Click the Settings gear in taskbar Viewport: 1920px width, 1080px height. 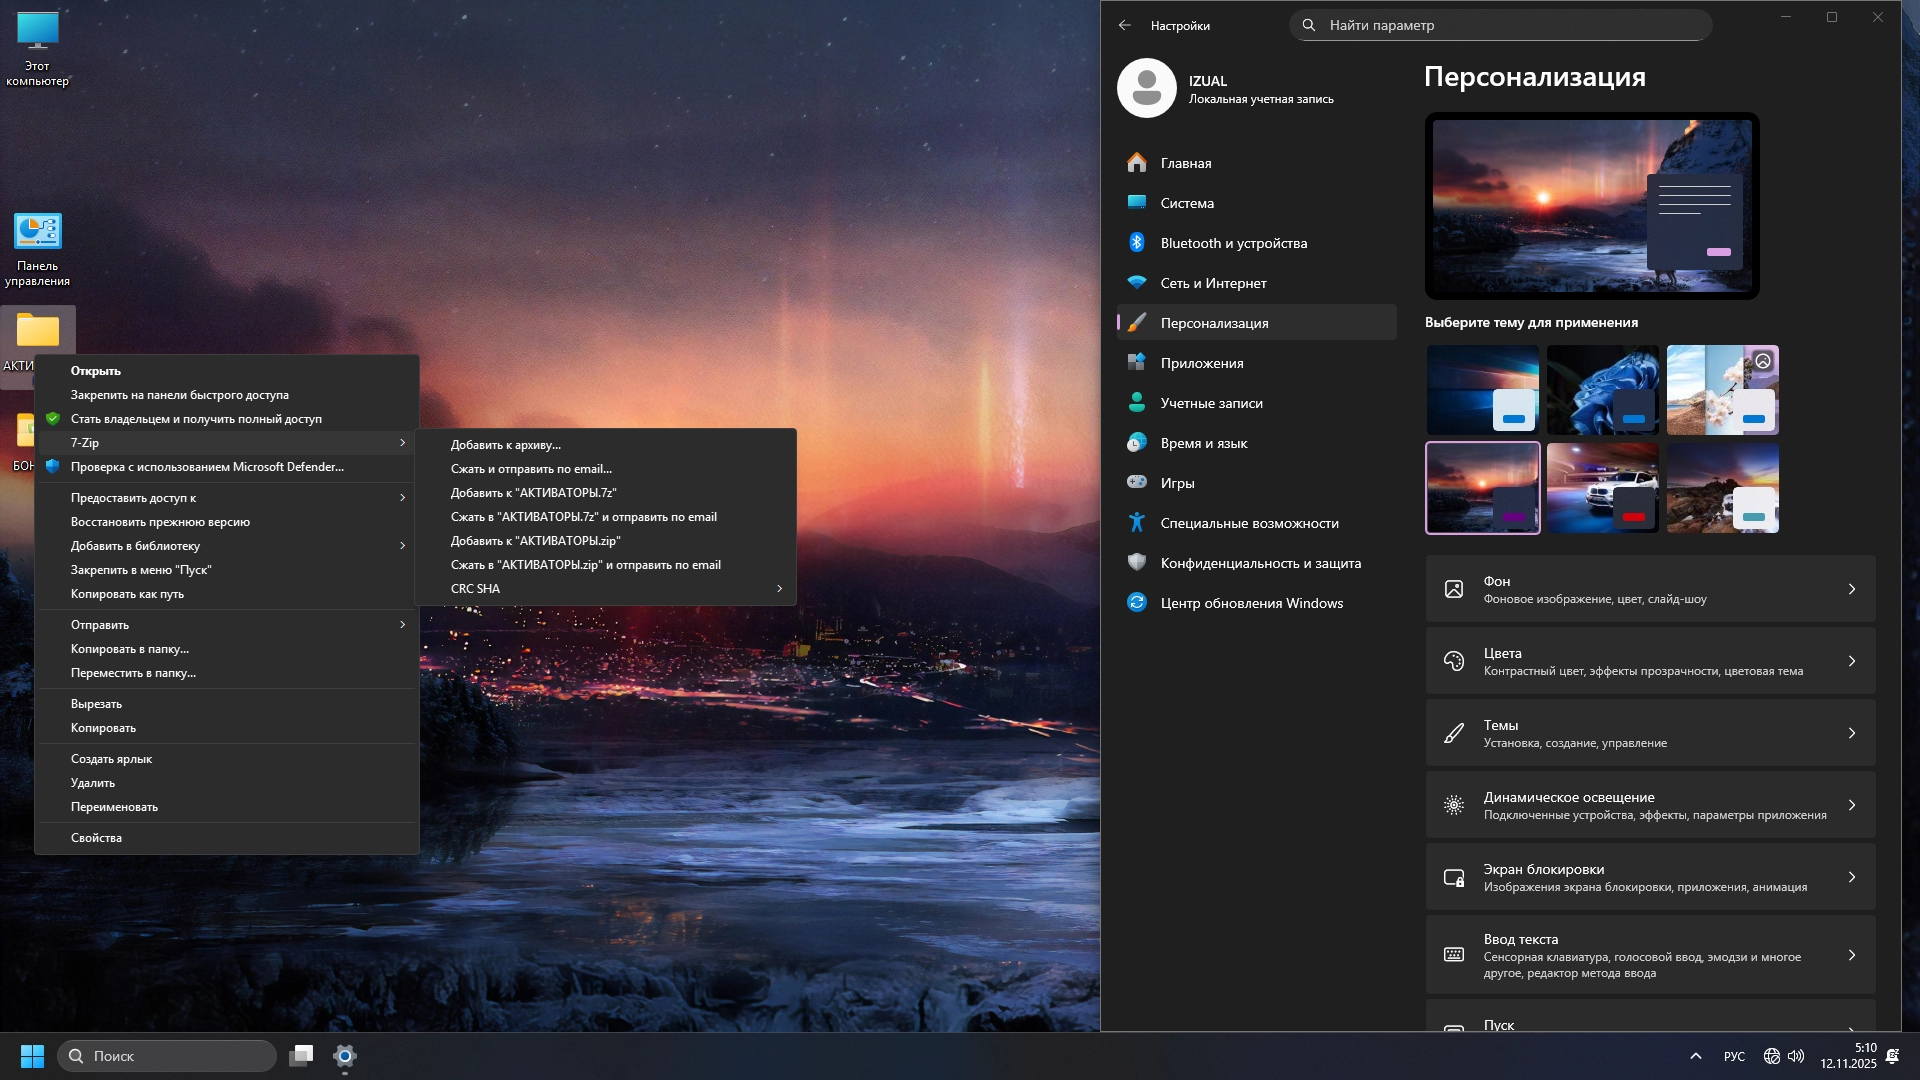[x=345, y=1056]
